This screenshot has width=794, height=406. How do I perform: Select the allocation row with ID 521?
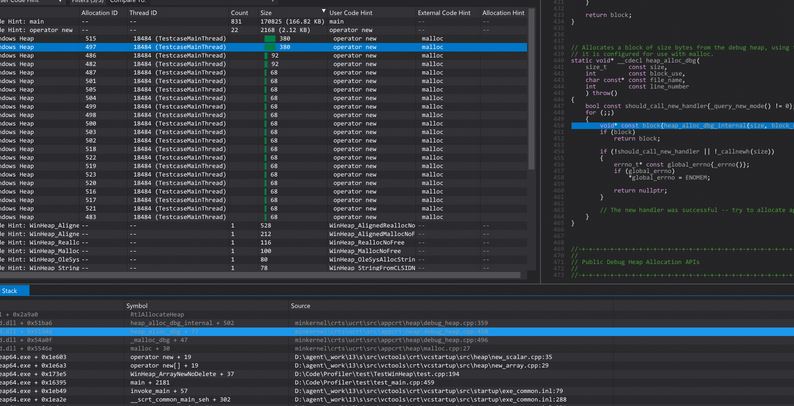[263, 209]
